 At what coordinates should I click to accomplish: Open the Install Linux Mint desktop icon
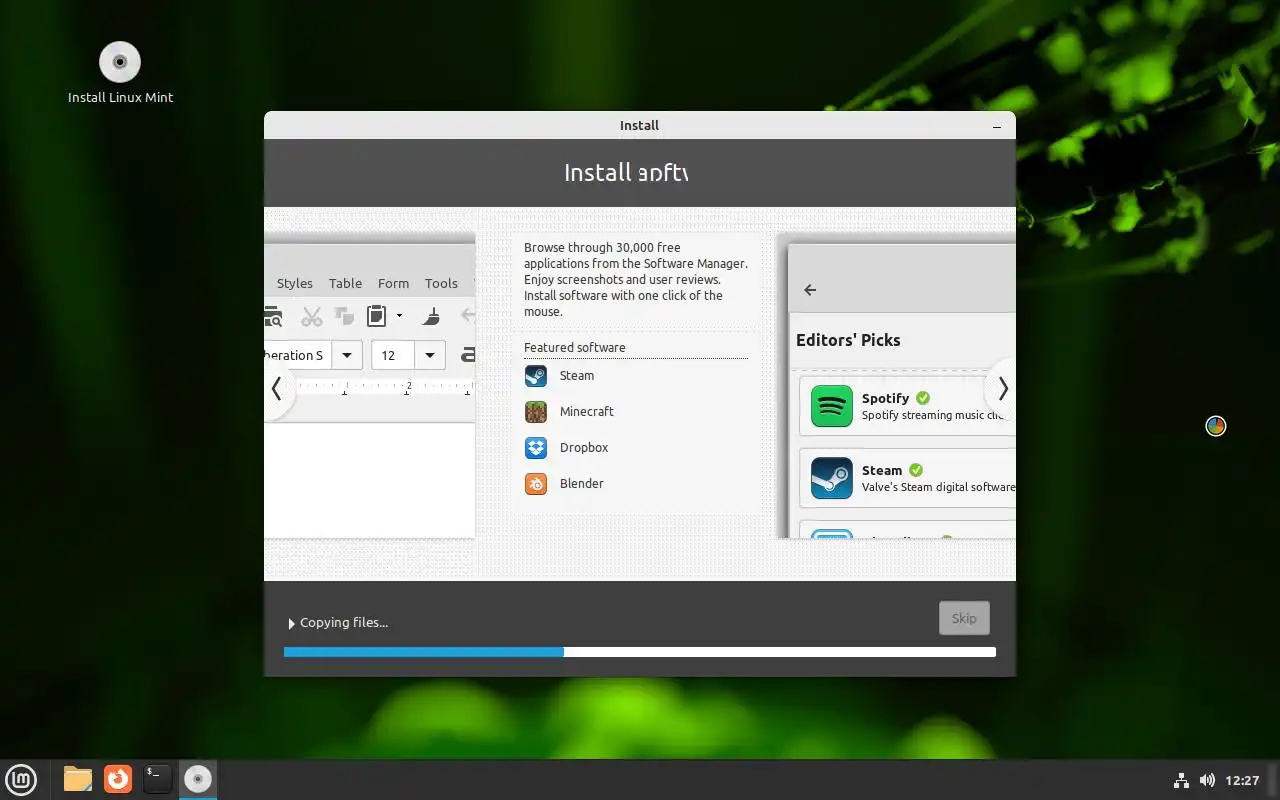pyautogui.click(x=120, y=72)
